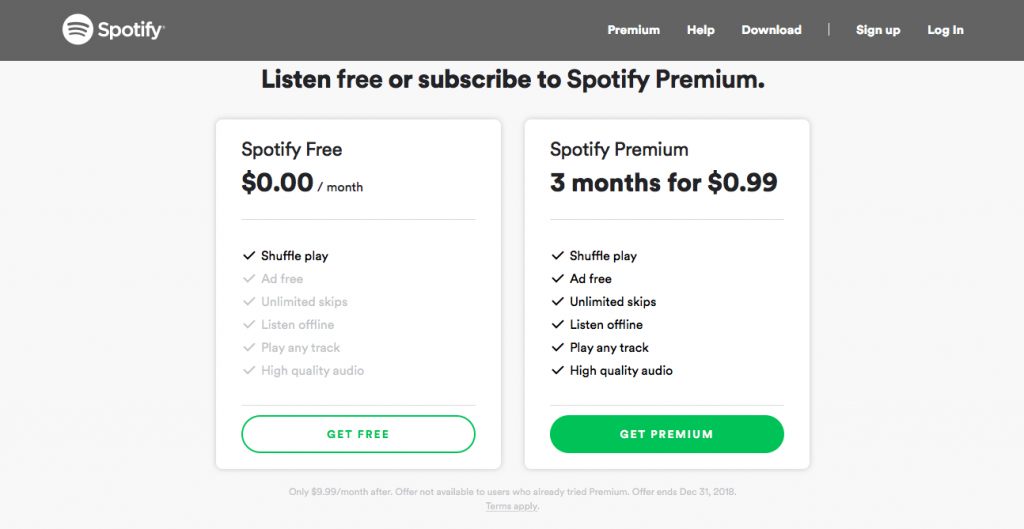Click High quality audio checkmark in Premium
This screenshot has width=1024, height=529.
coord(557,370)
